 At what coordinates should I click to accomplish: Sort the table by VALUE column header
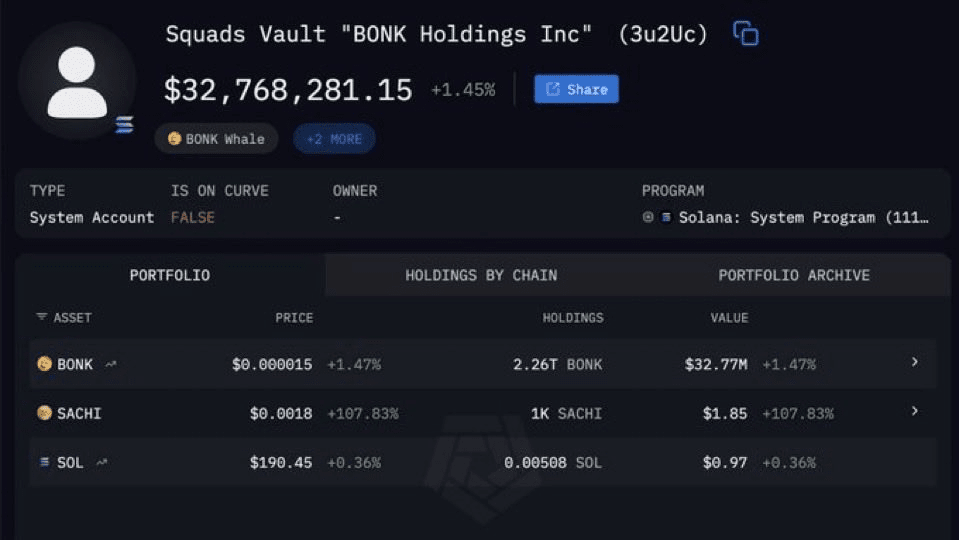(729, 317)
